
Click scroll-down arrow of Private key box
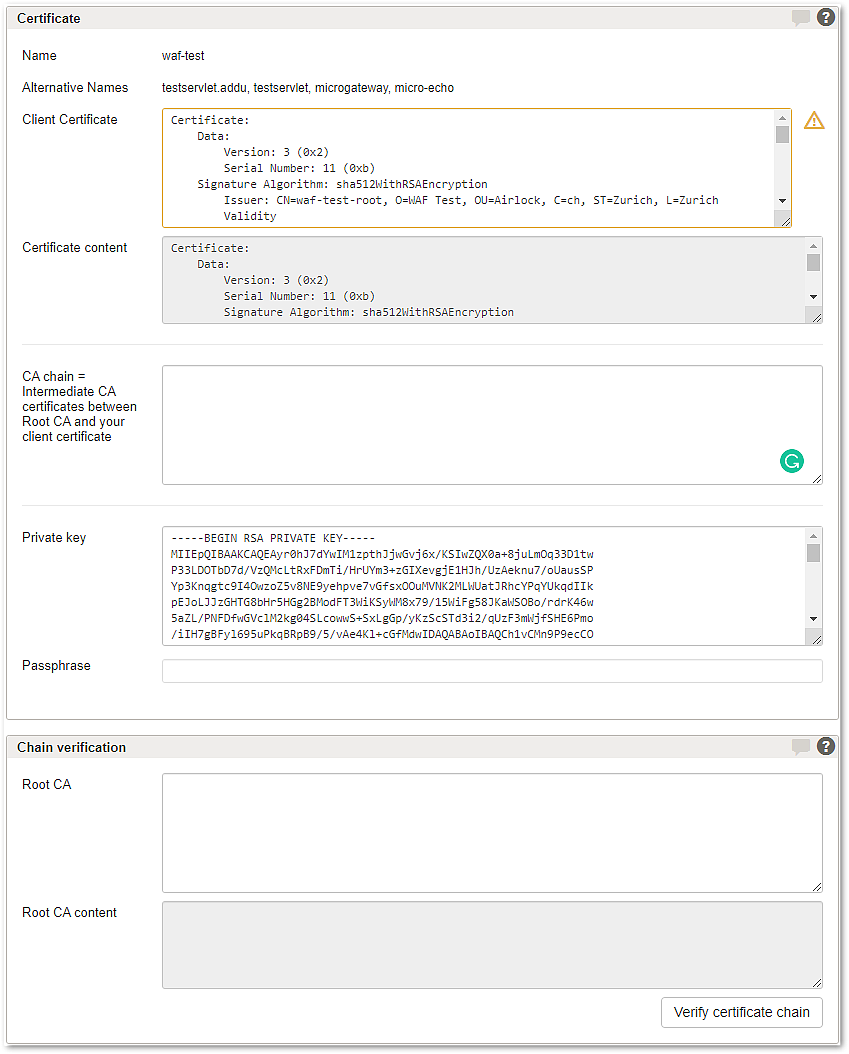813,619
